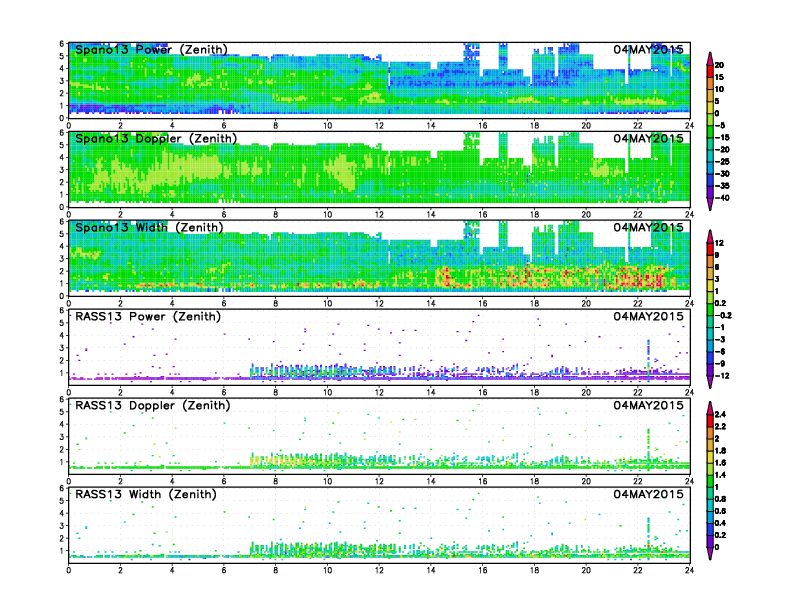Click the 'RASS13 Doppler (Zenith)' panel title
Screen dimensions: 792x612
[x=153, y=405]
